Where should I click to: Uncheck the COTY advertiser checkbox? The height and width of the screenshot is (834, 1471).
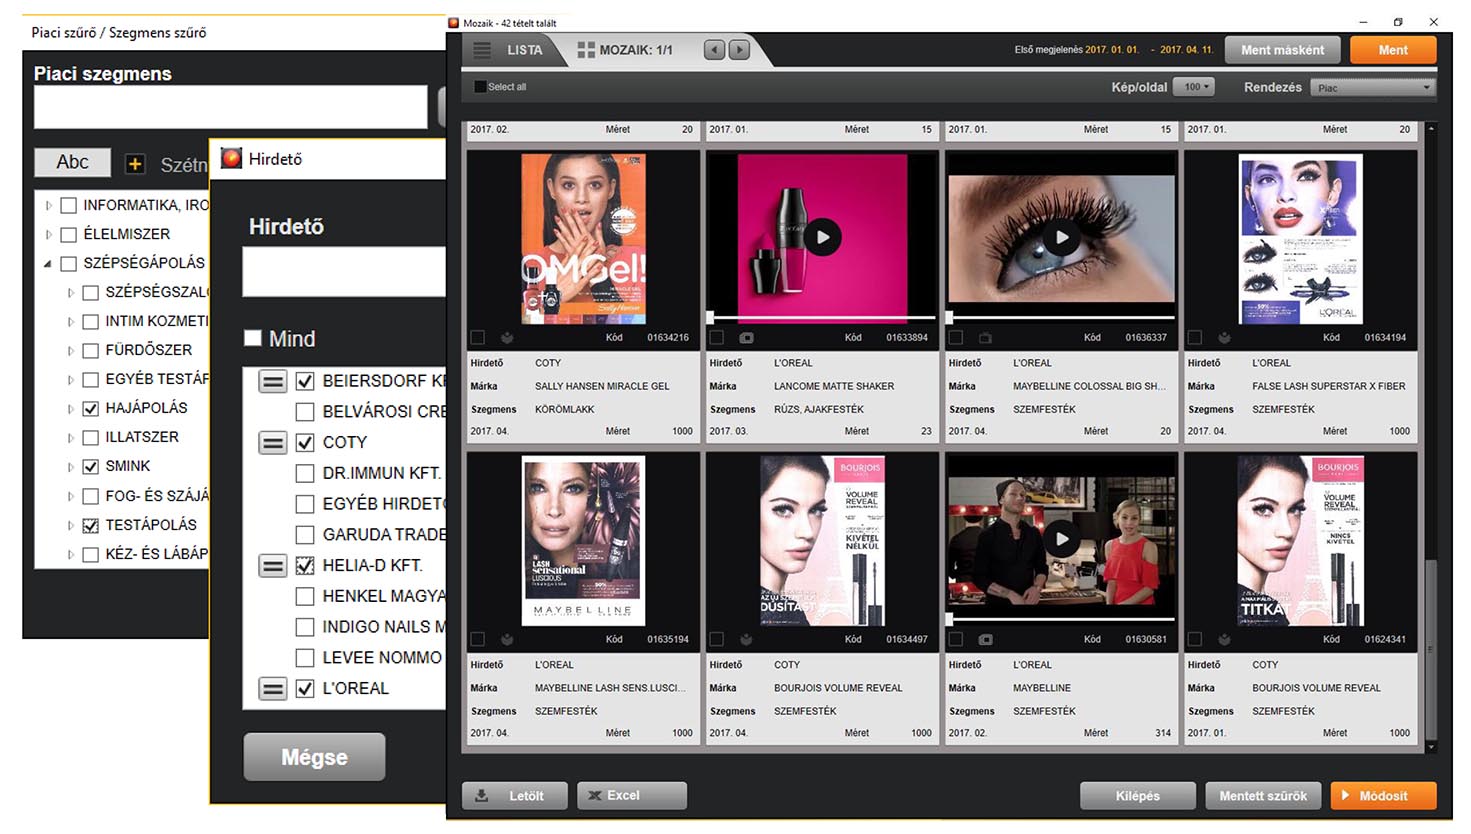305,442
